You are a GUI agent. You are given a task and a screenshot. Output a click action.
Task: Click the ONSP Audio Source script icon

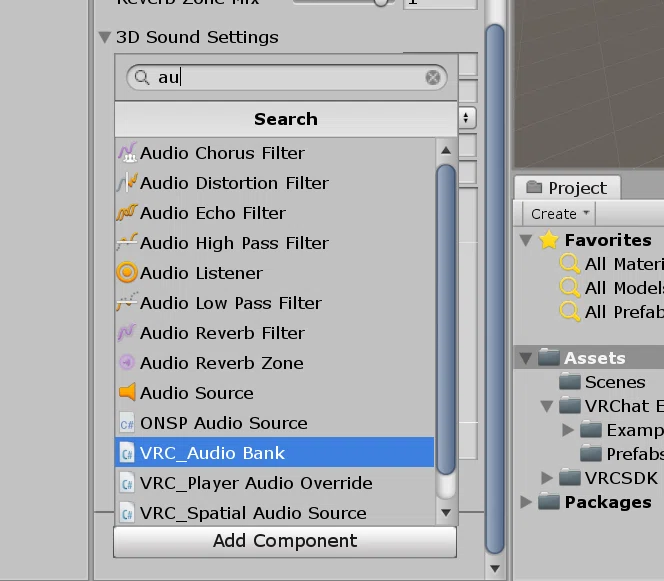click(127, 423)
